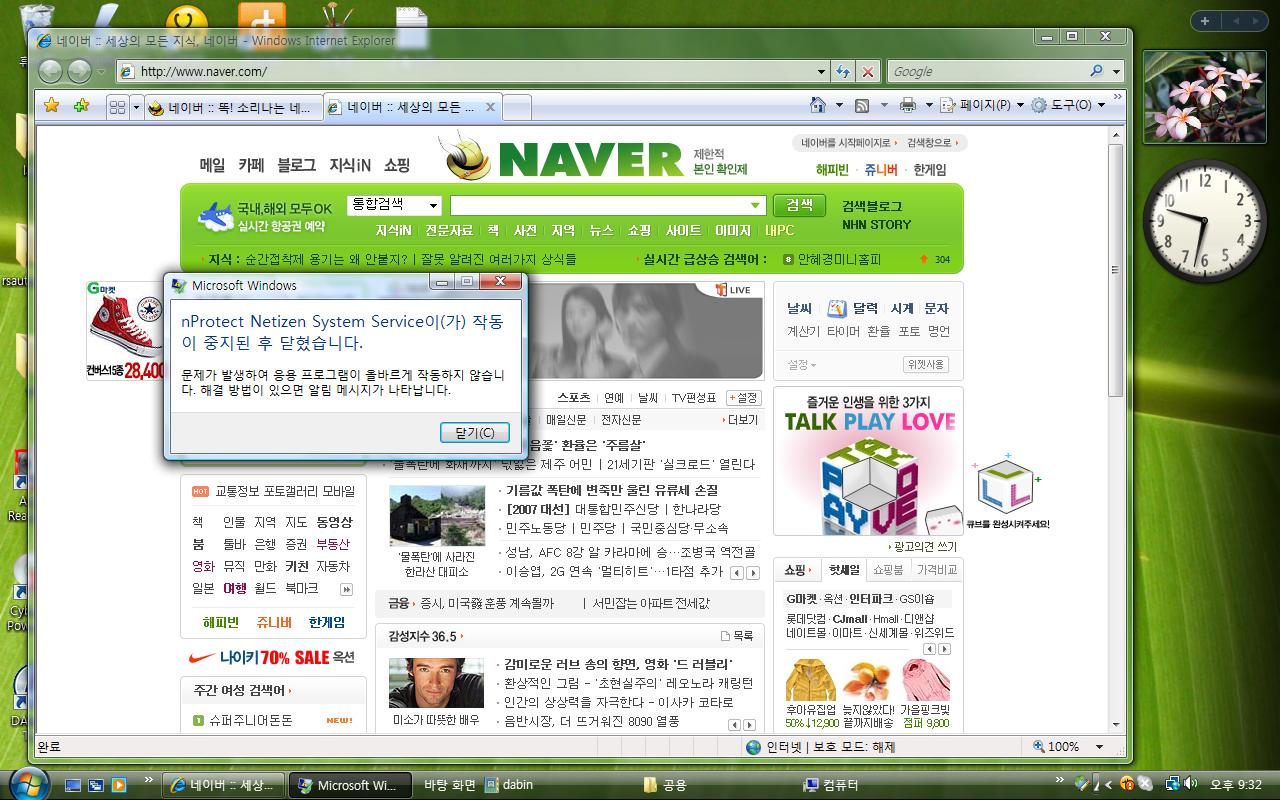Open the search provider dropdown arrow
The image size is (1280, 800).
click(x=1116, y=71)
